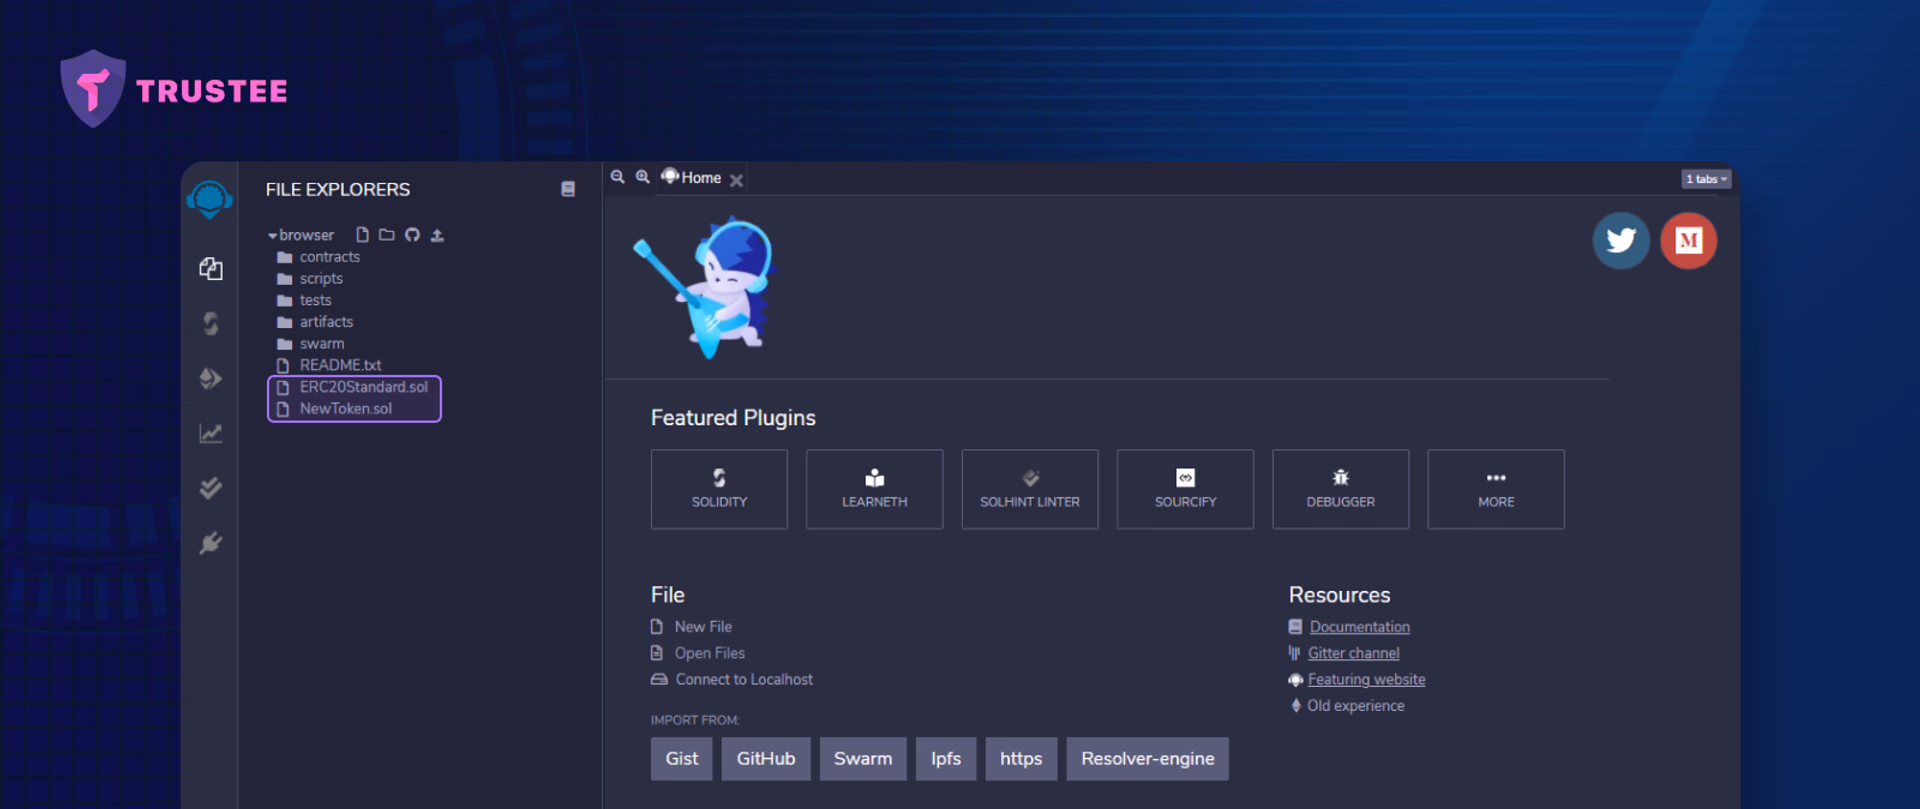Activate the Solidity featured plugin
Viewport: 1920px width, 809px height.
click(719, 489)
